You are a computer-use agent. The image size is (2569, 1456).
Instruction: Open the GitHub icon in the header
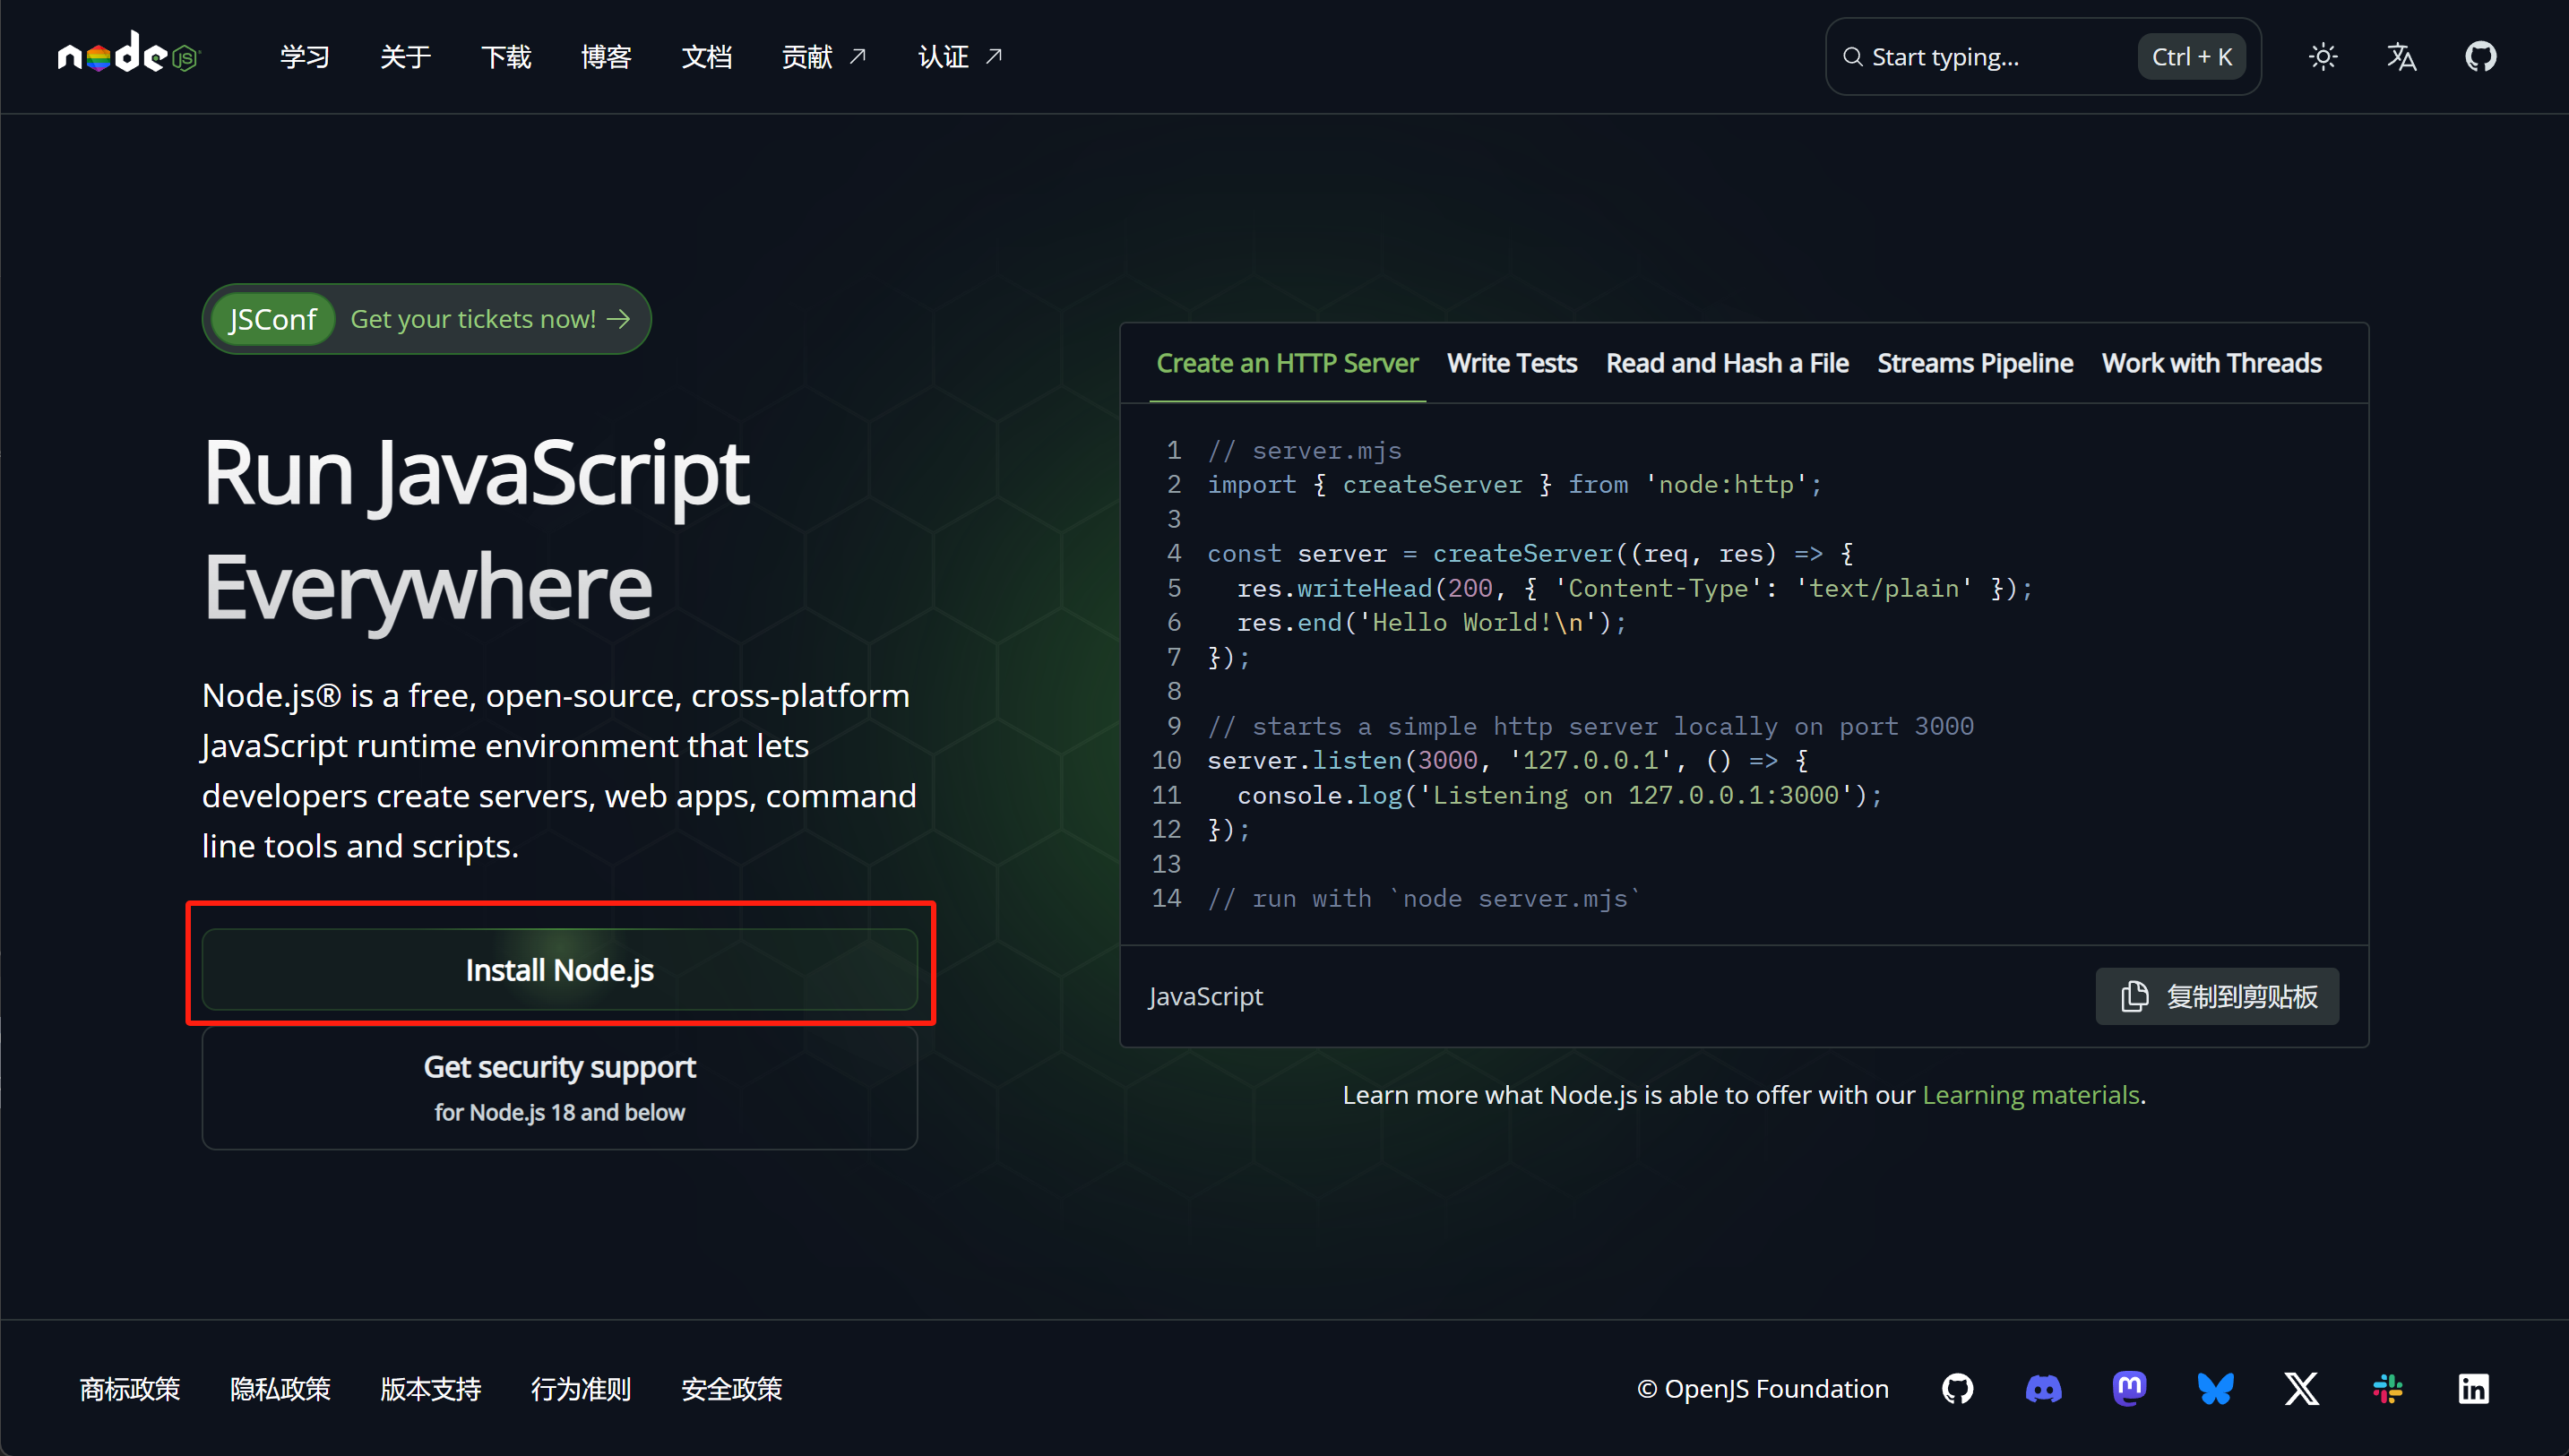(2480, 57)
